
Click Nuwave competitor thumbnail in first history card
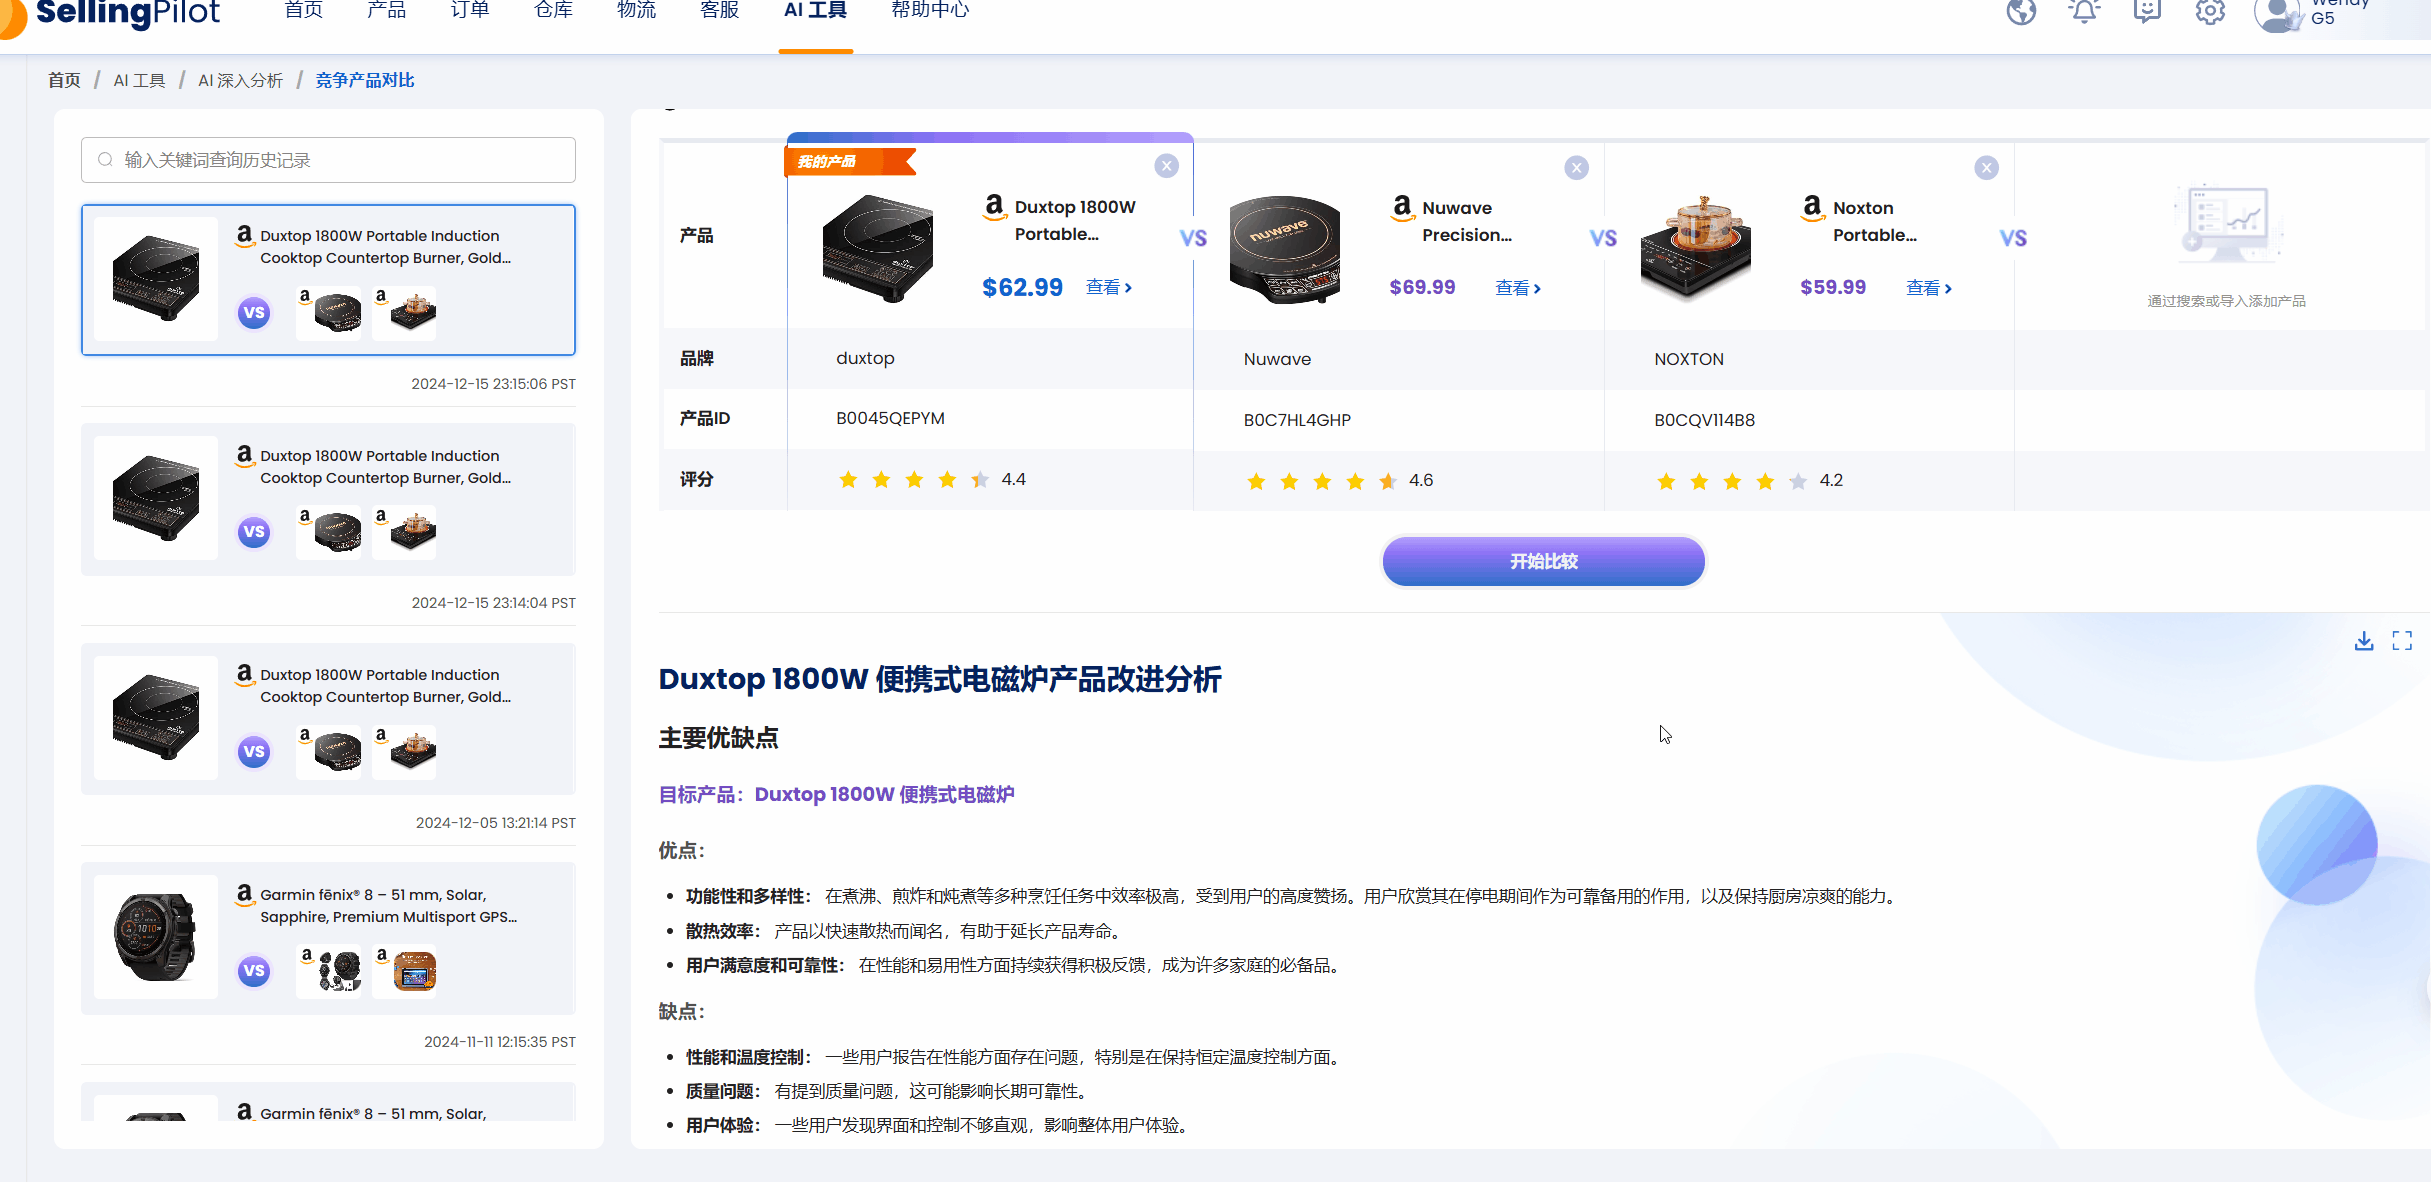click(329, 312)
